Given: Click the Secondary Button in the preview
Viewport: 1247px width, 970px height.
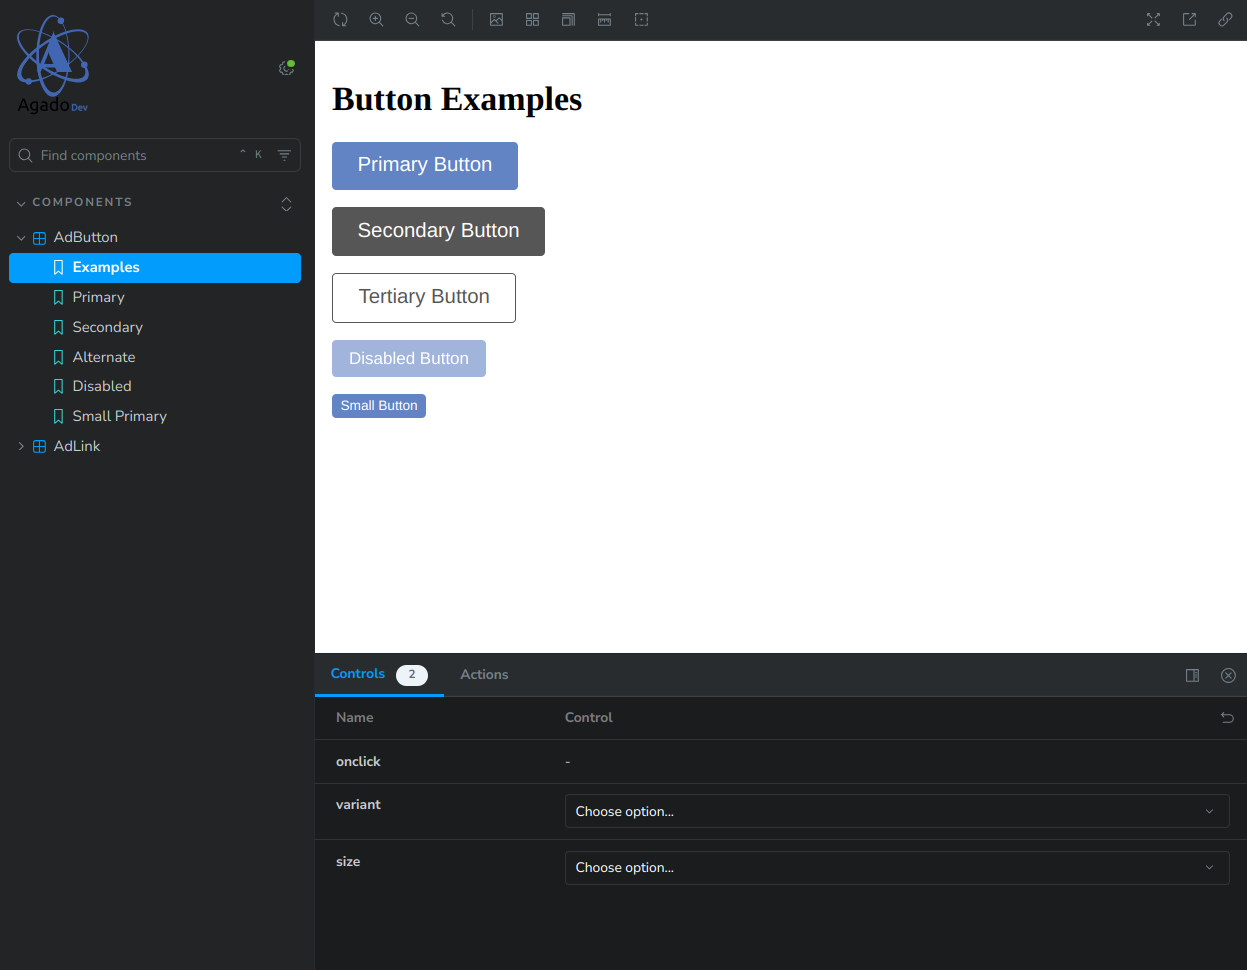Looking at the screenshot, I should tap(438, 231).
